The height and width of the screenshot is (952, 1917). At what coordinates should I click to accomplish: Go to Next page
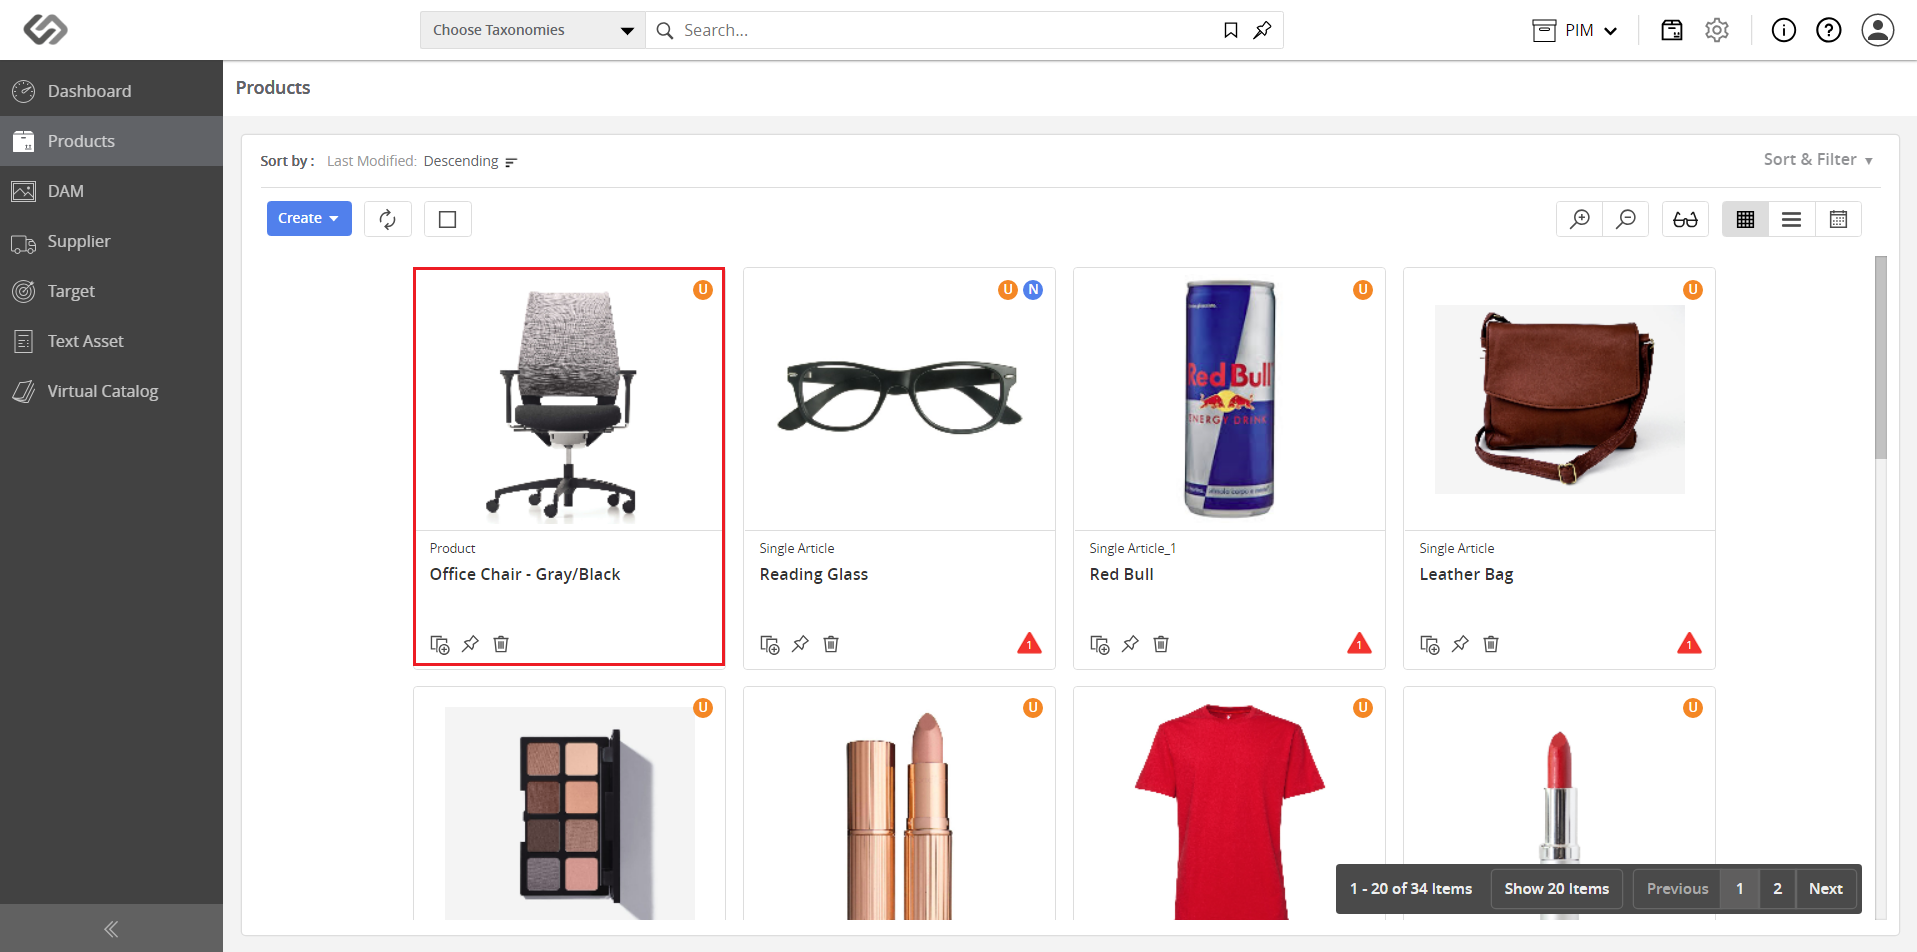(x=1825, y=889)
